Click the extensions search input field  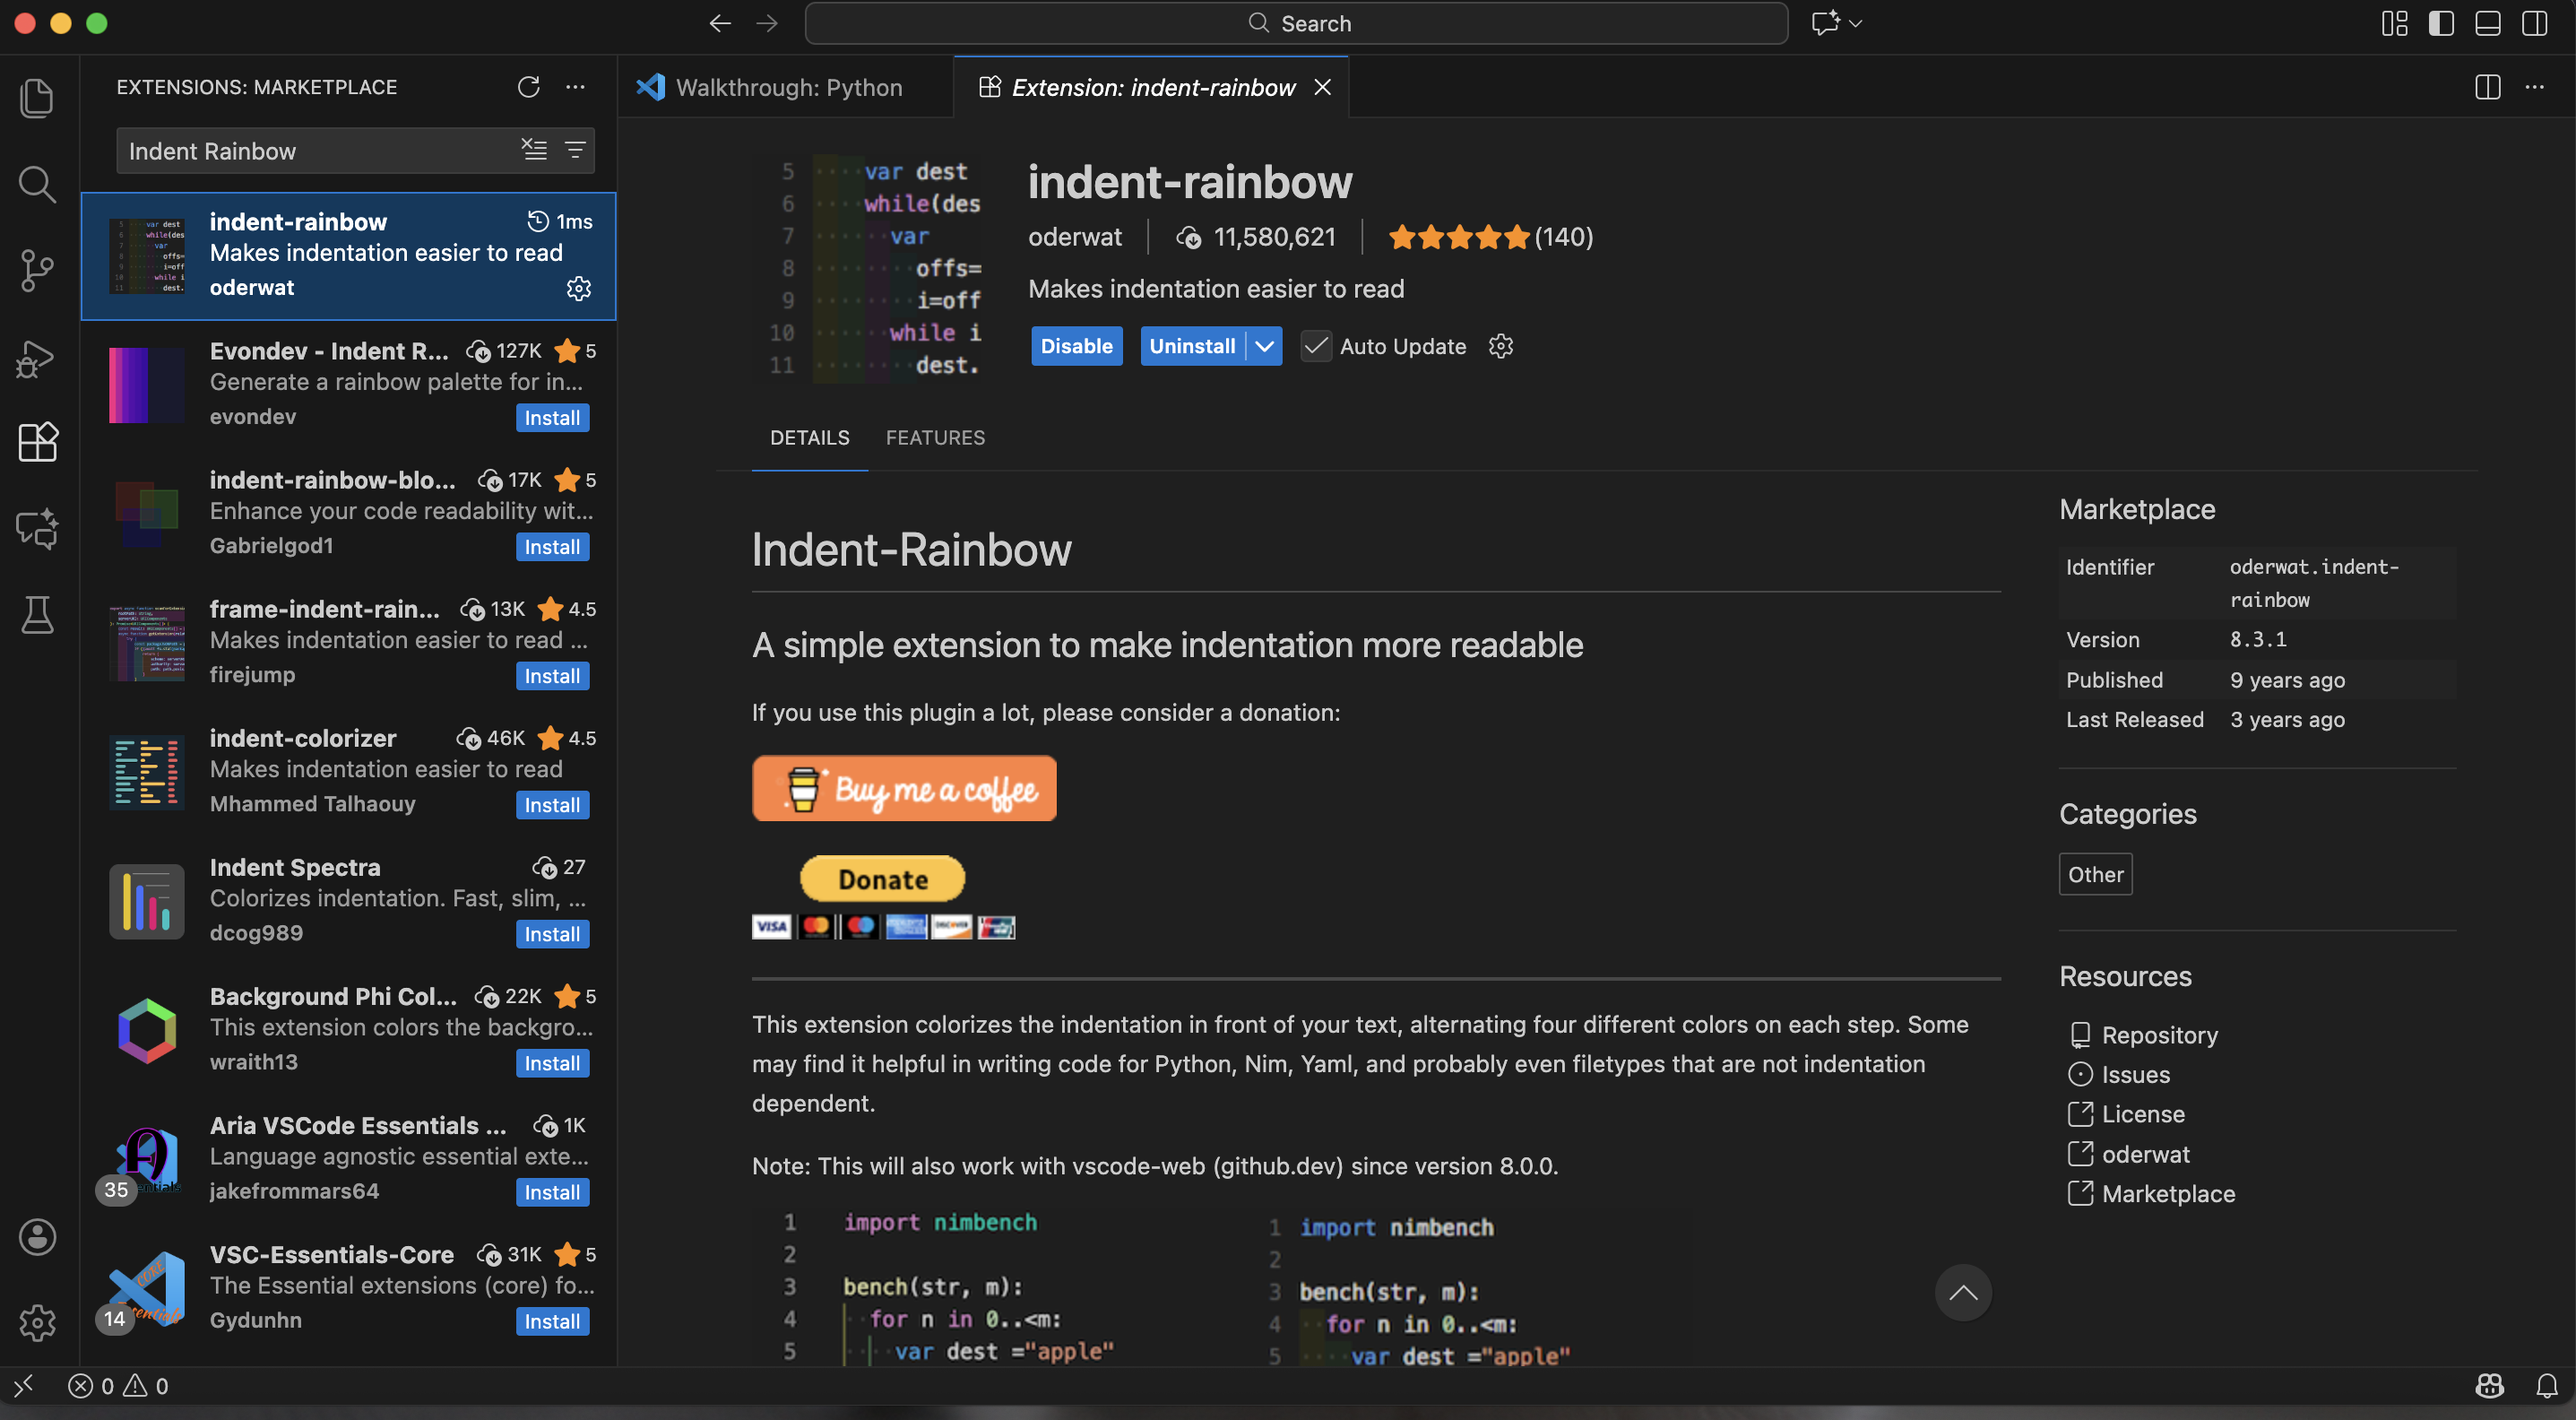click(x=318, y=150)
